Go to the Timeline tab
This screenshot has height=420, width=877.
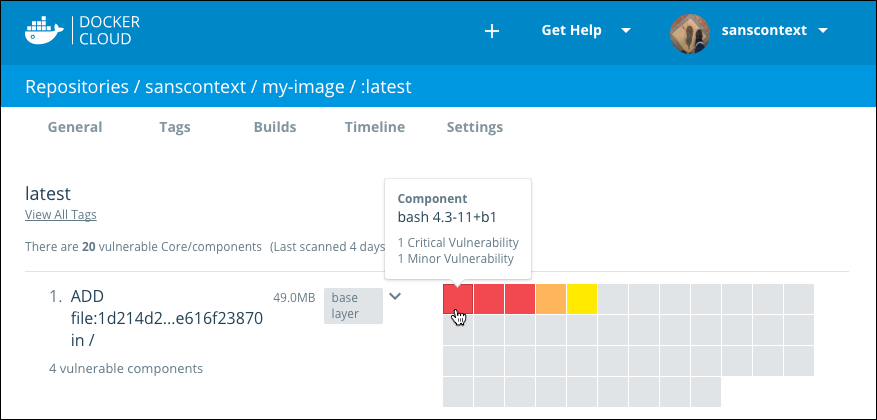[x=374, y=127]
